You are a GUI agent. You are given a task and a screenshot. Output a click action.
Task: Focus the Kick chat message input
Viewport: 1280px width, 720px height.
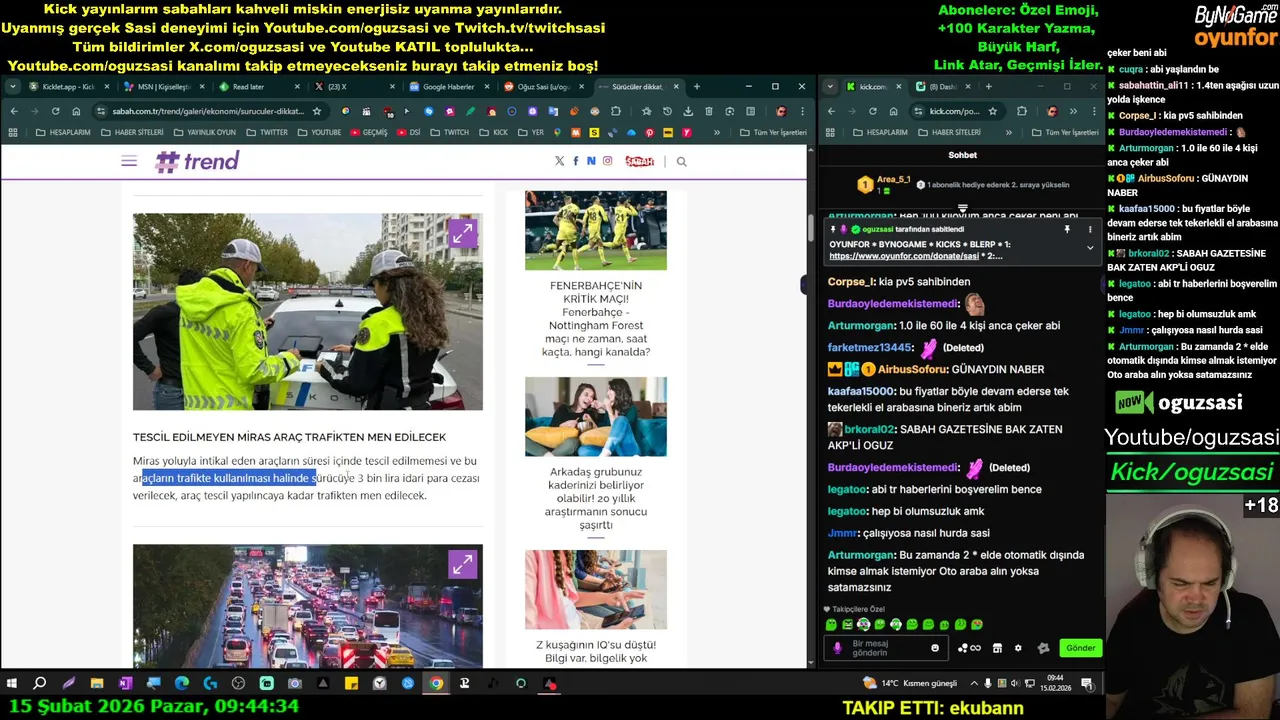pos(888,648)
